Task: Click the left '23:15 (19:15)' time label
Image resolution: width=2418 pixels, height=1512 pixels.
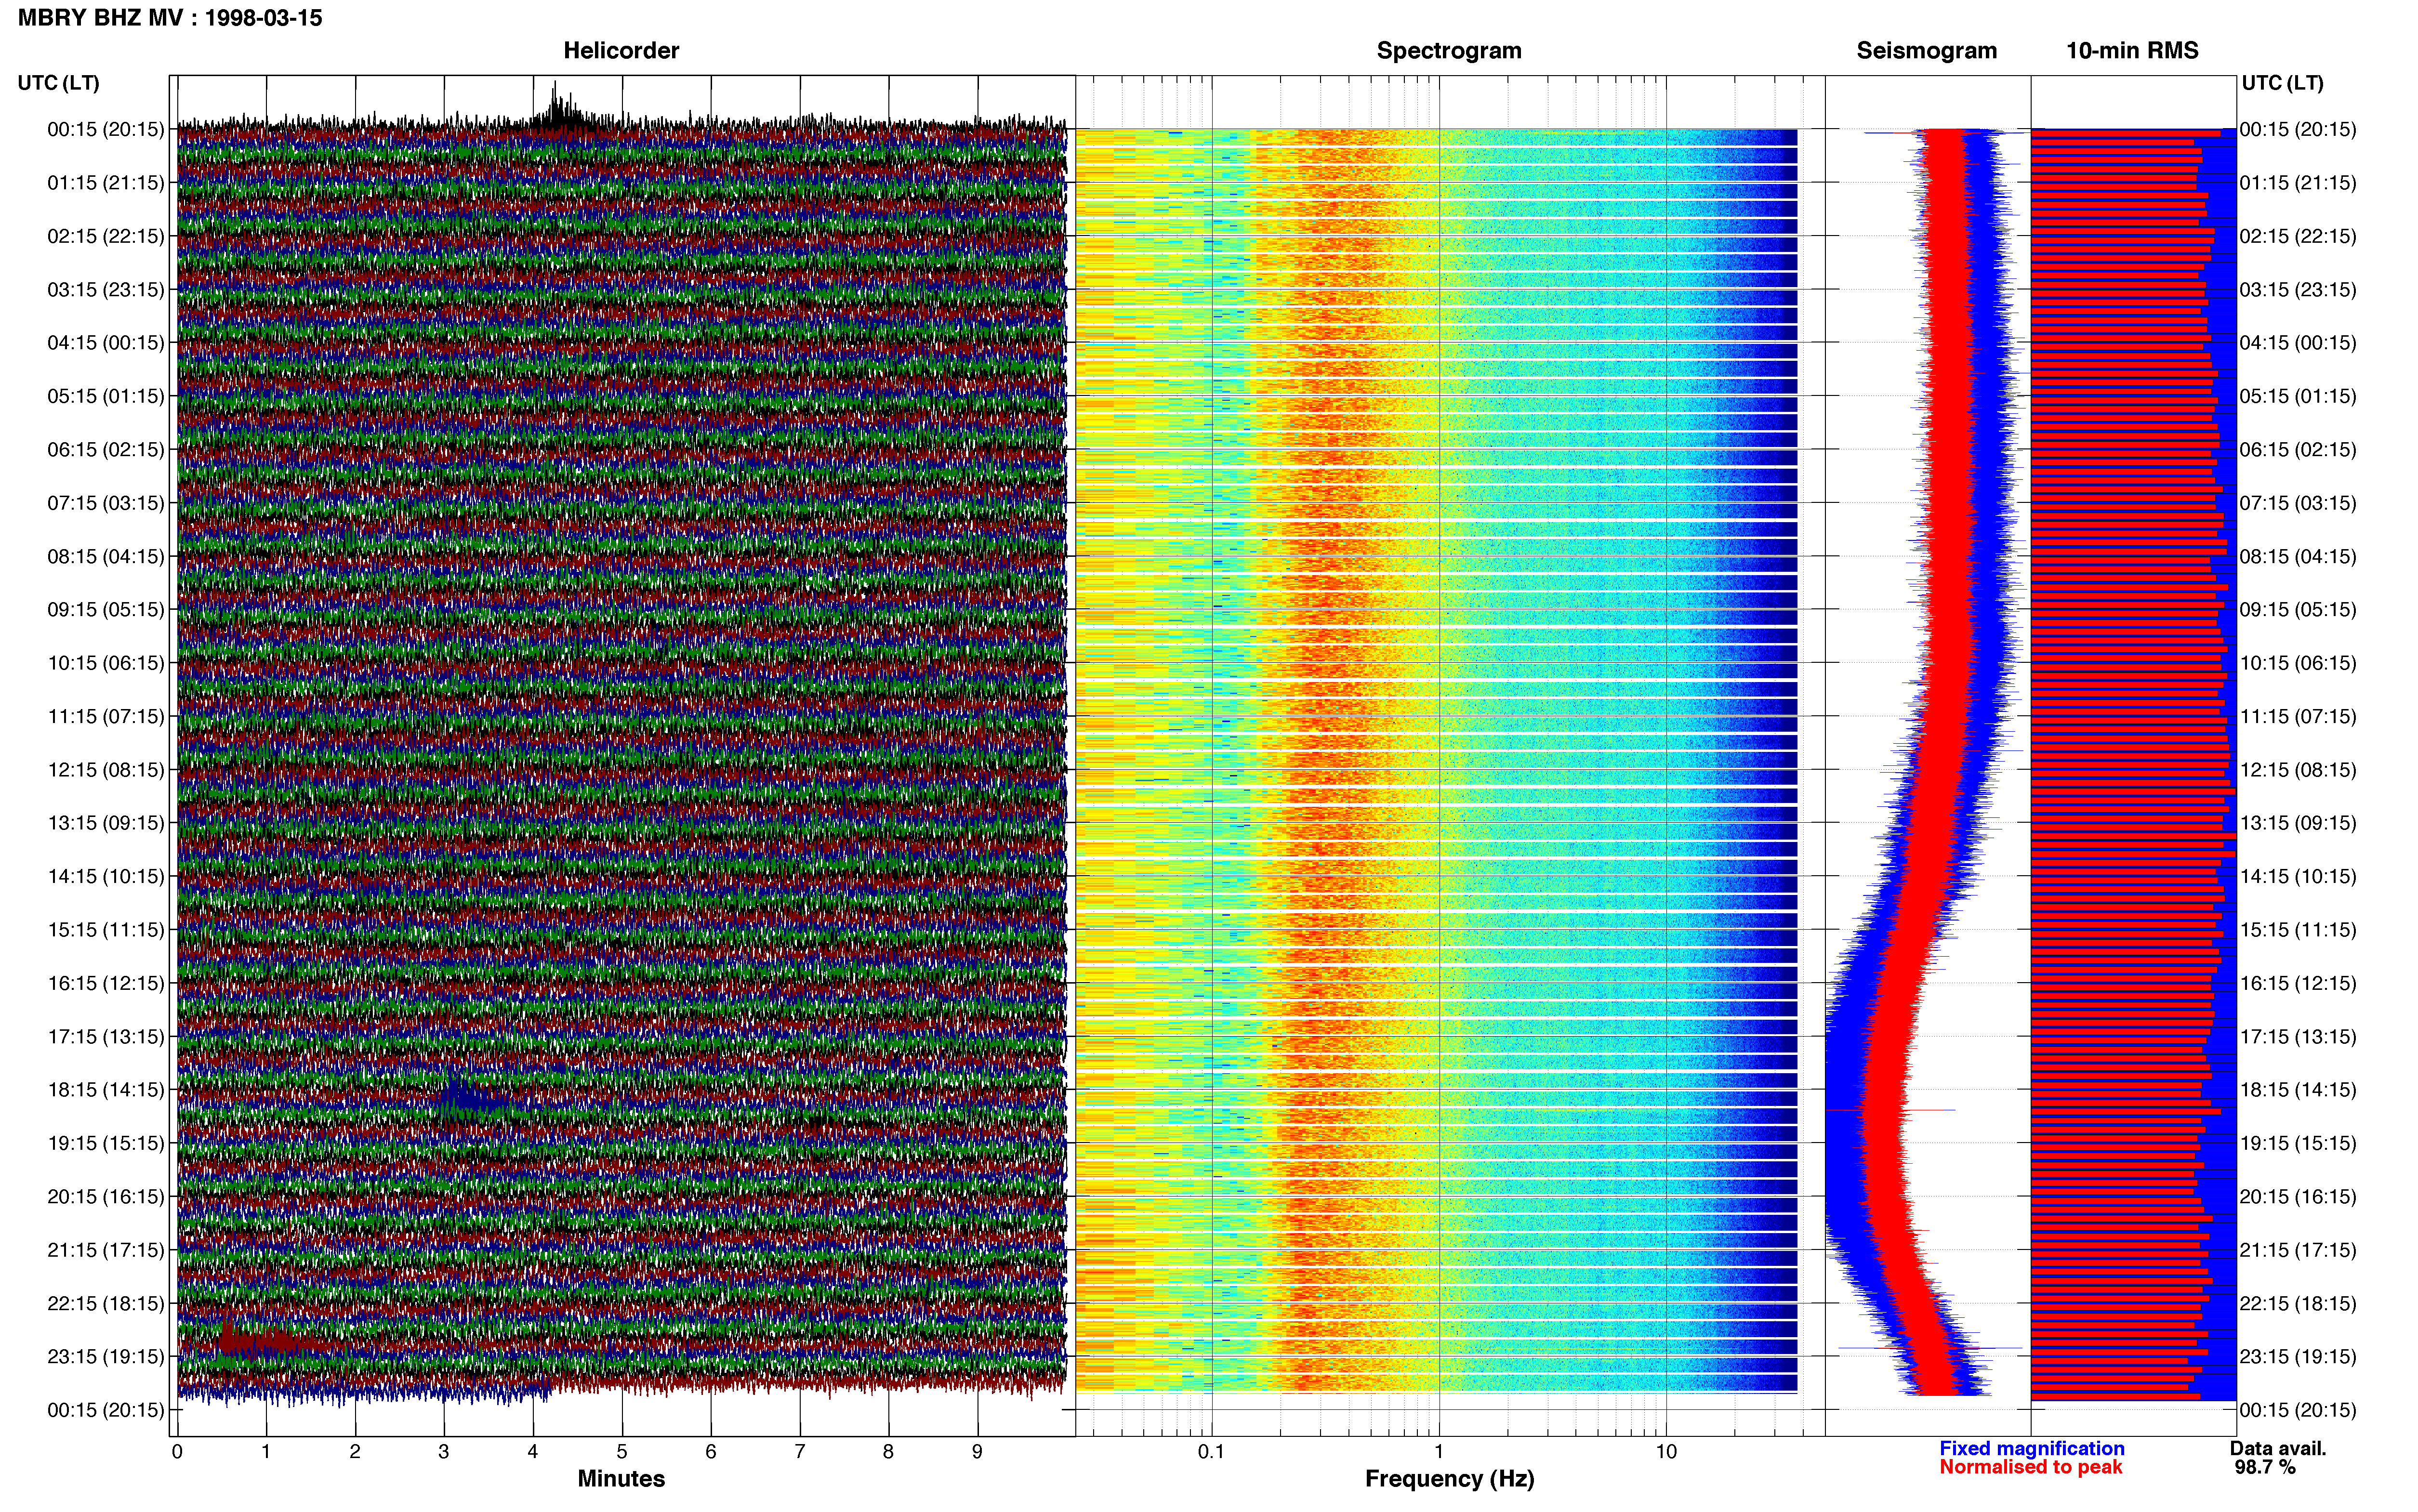Action: tap(105, 1357)
